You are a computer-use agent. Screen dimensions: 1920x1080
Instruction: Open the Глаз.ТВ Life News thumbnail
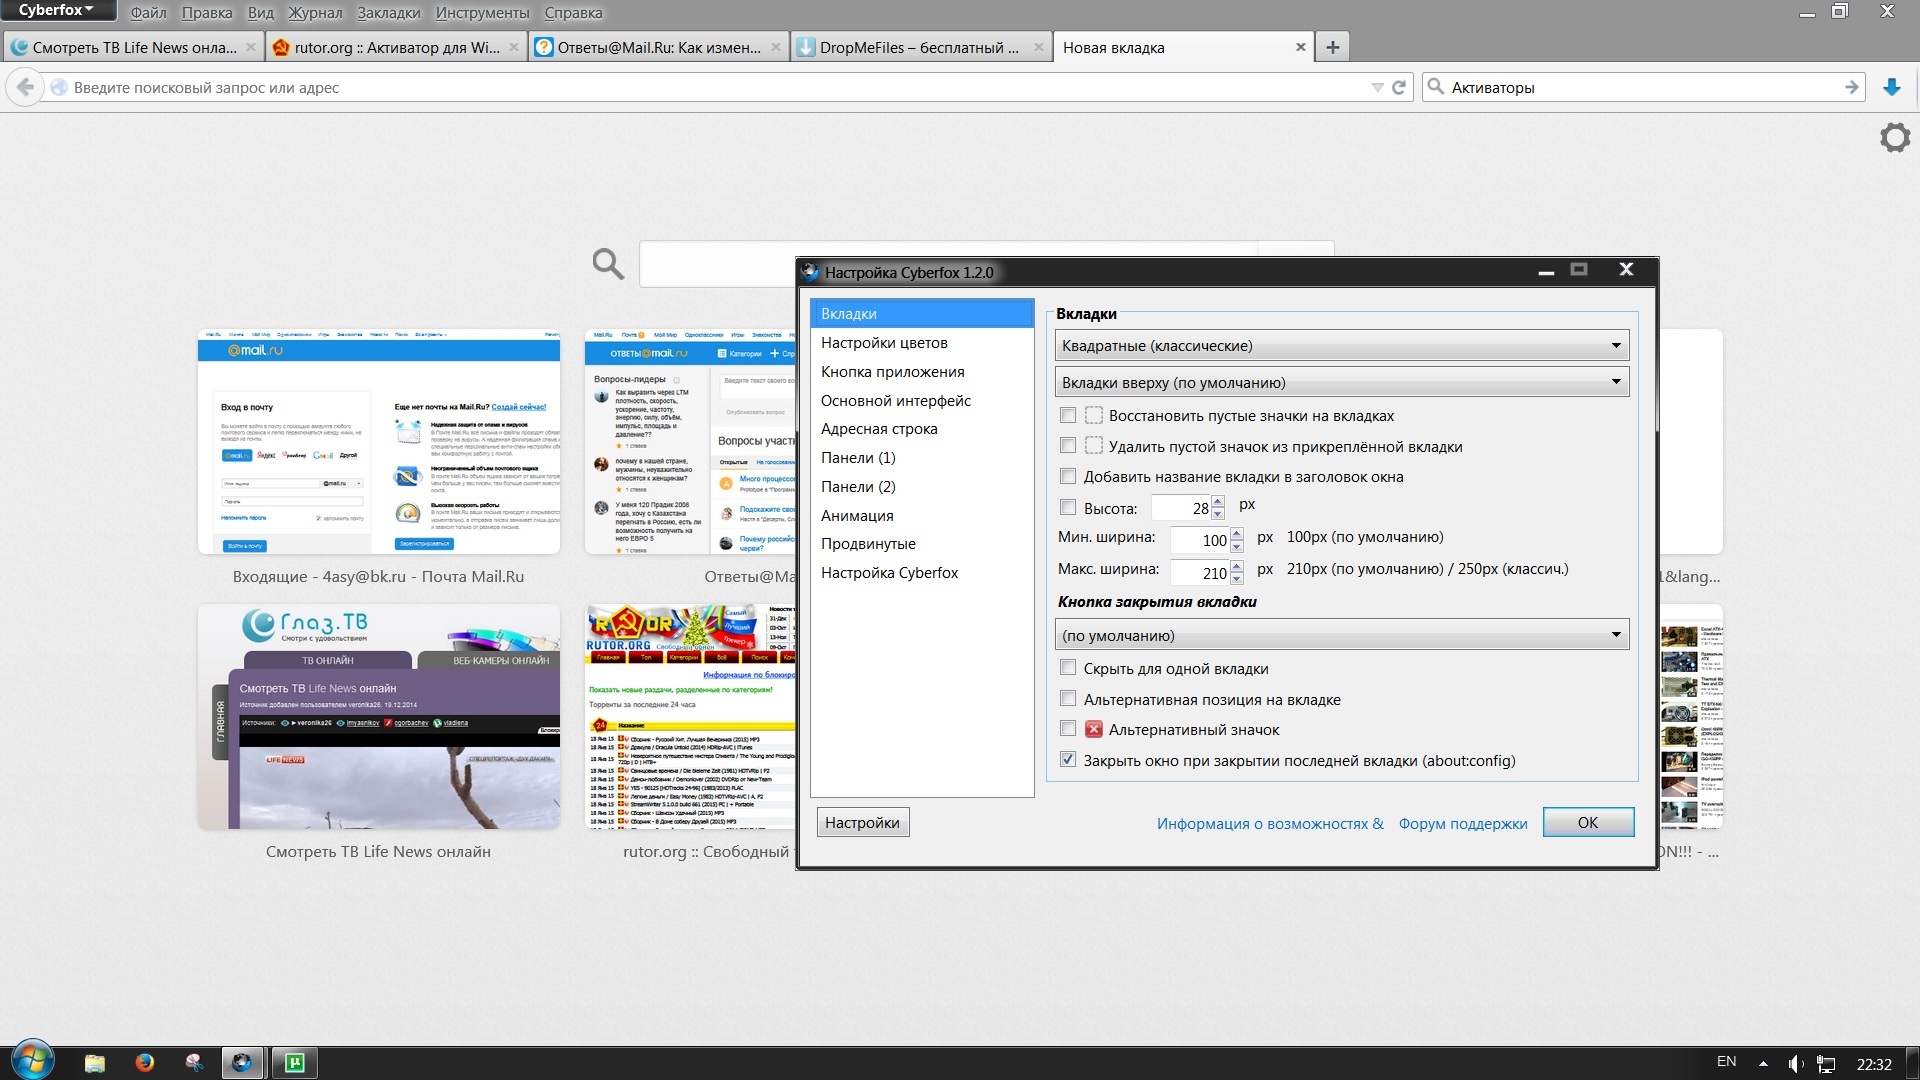378,716
